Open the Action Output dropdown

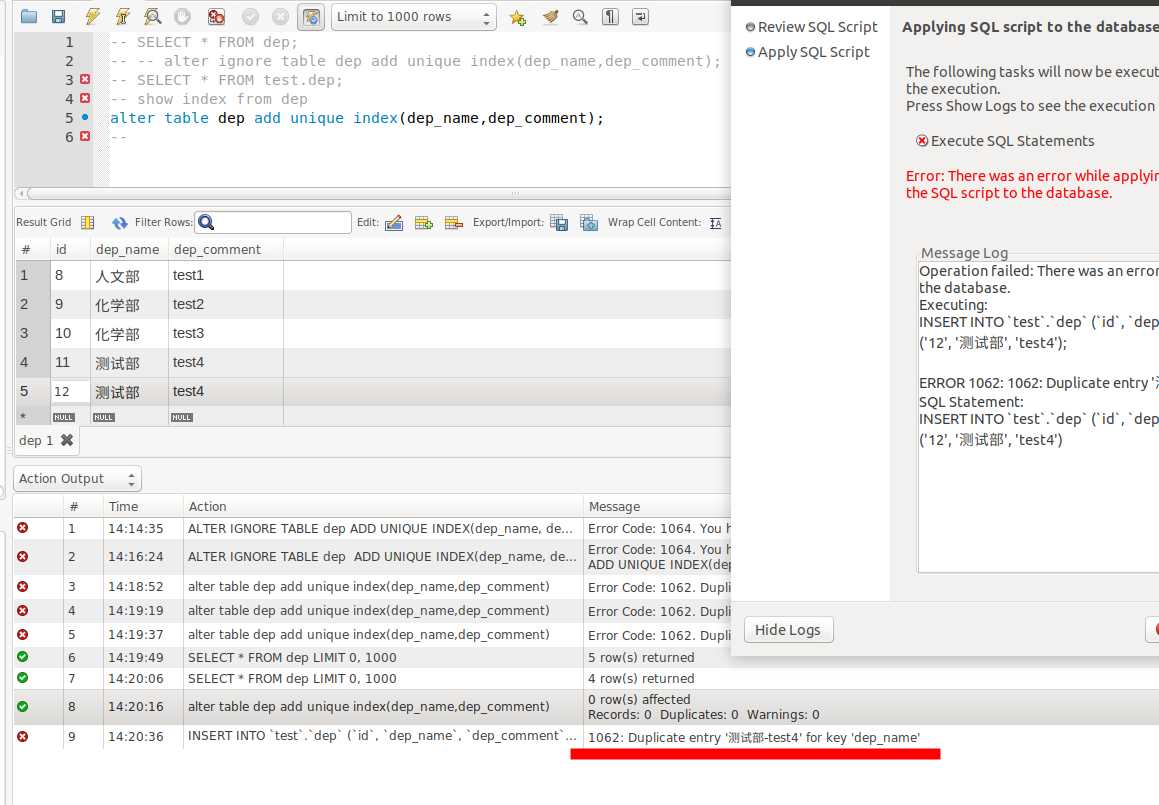coord(78,478)
